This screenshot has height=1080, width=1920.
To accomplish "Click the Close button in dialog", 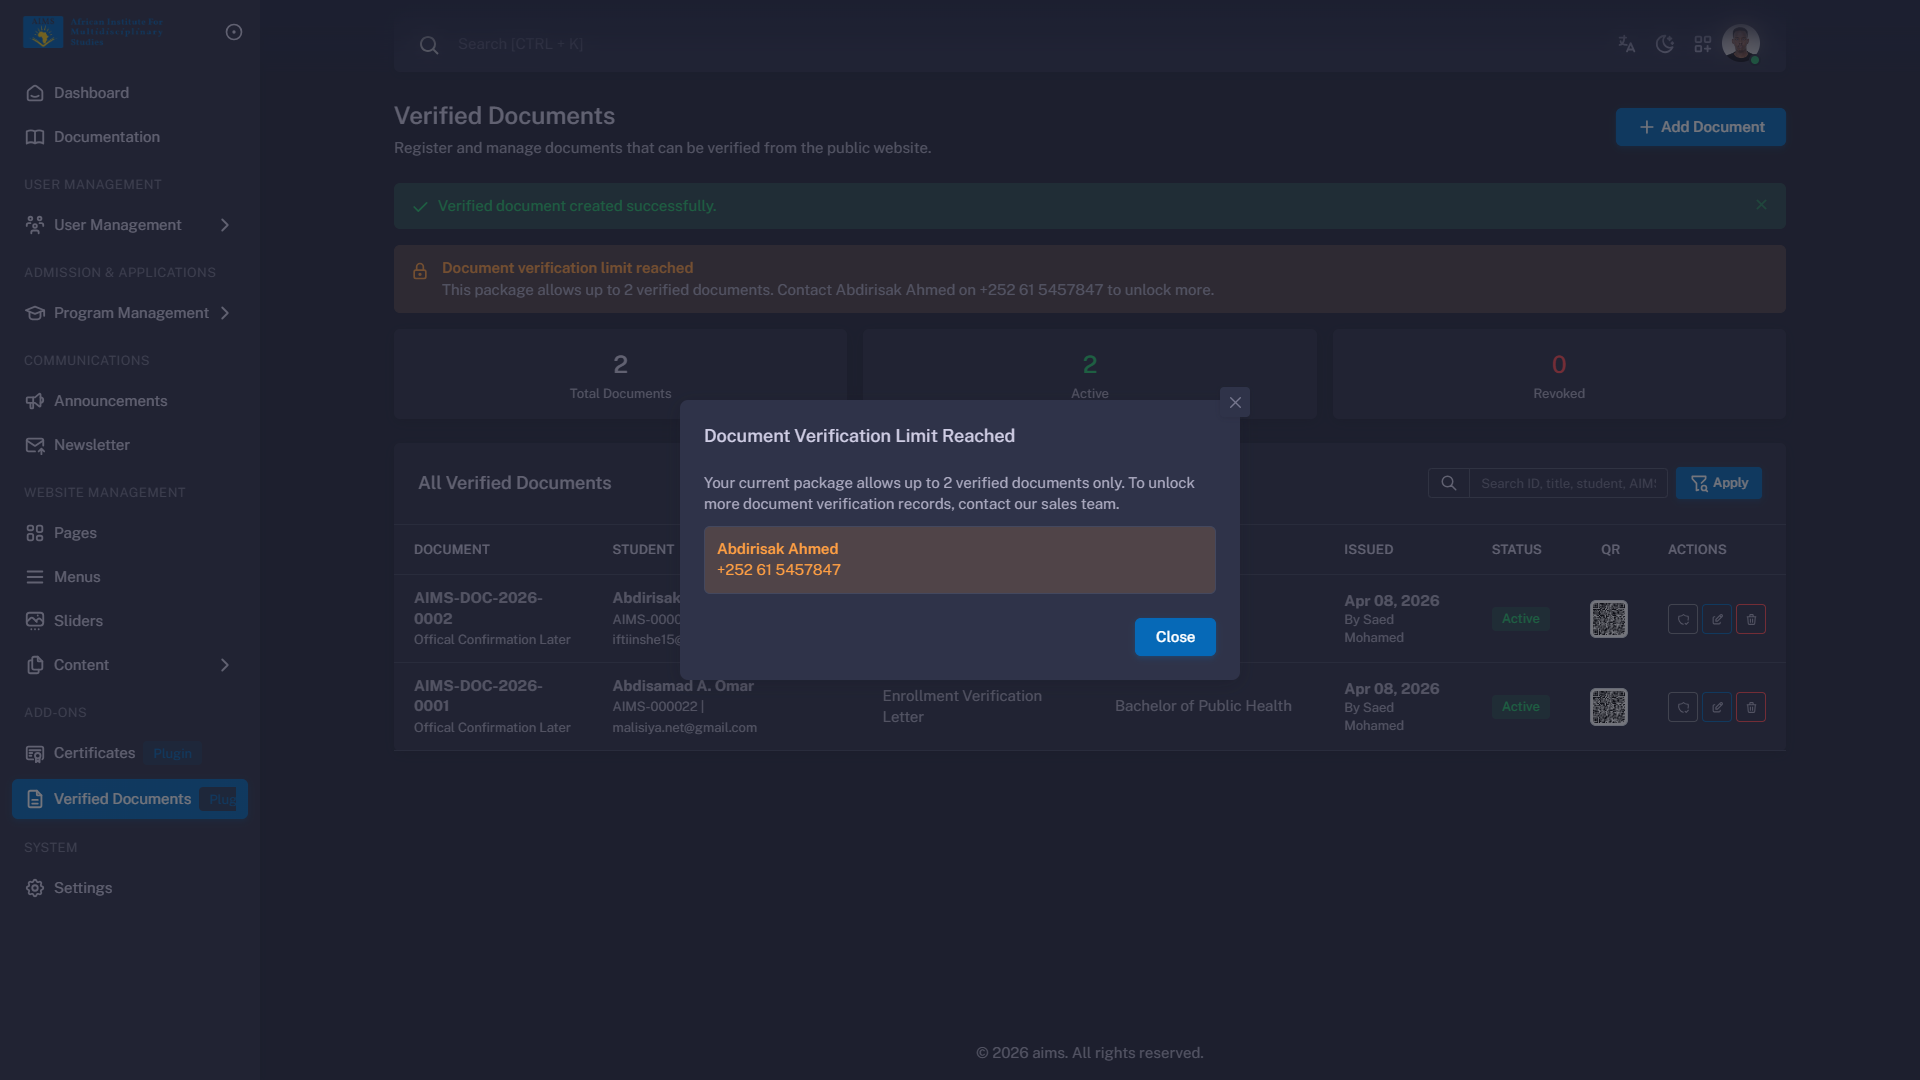I will 1175,637.
